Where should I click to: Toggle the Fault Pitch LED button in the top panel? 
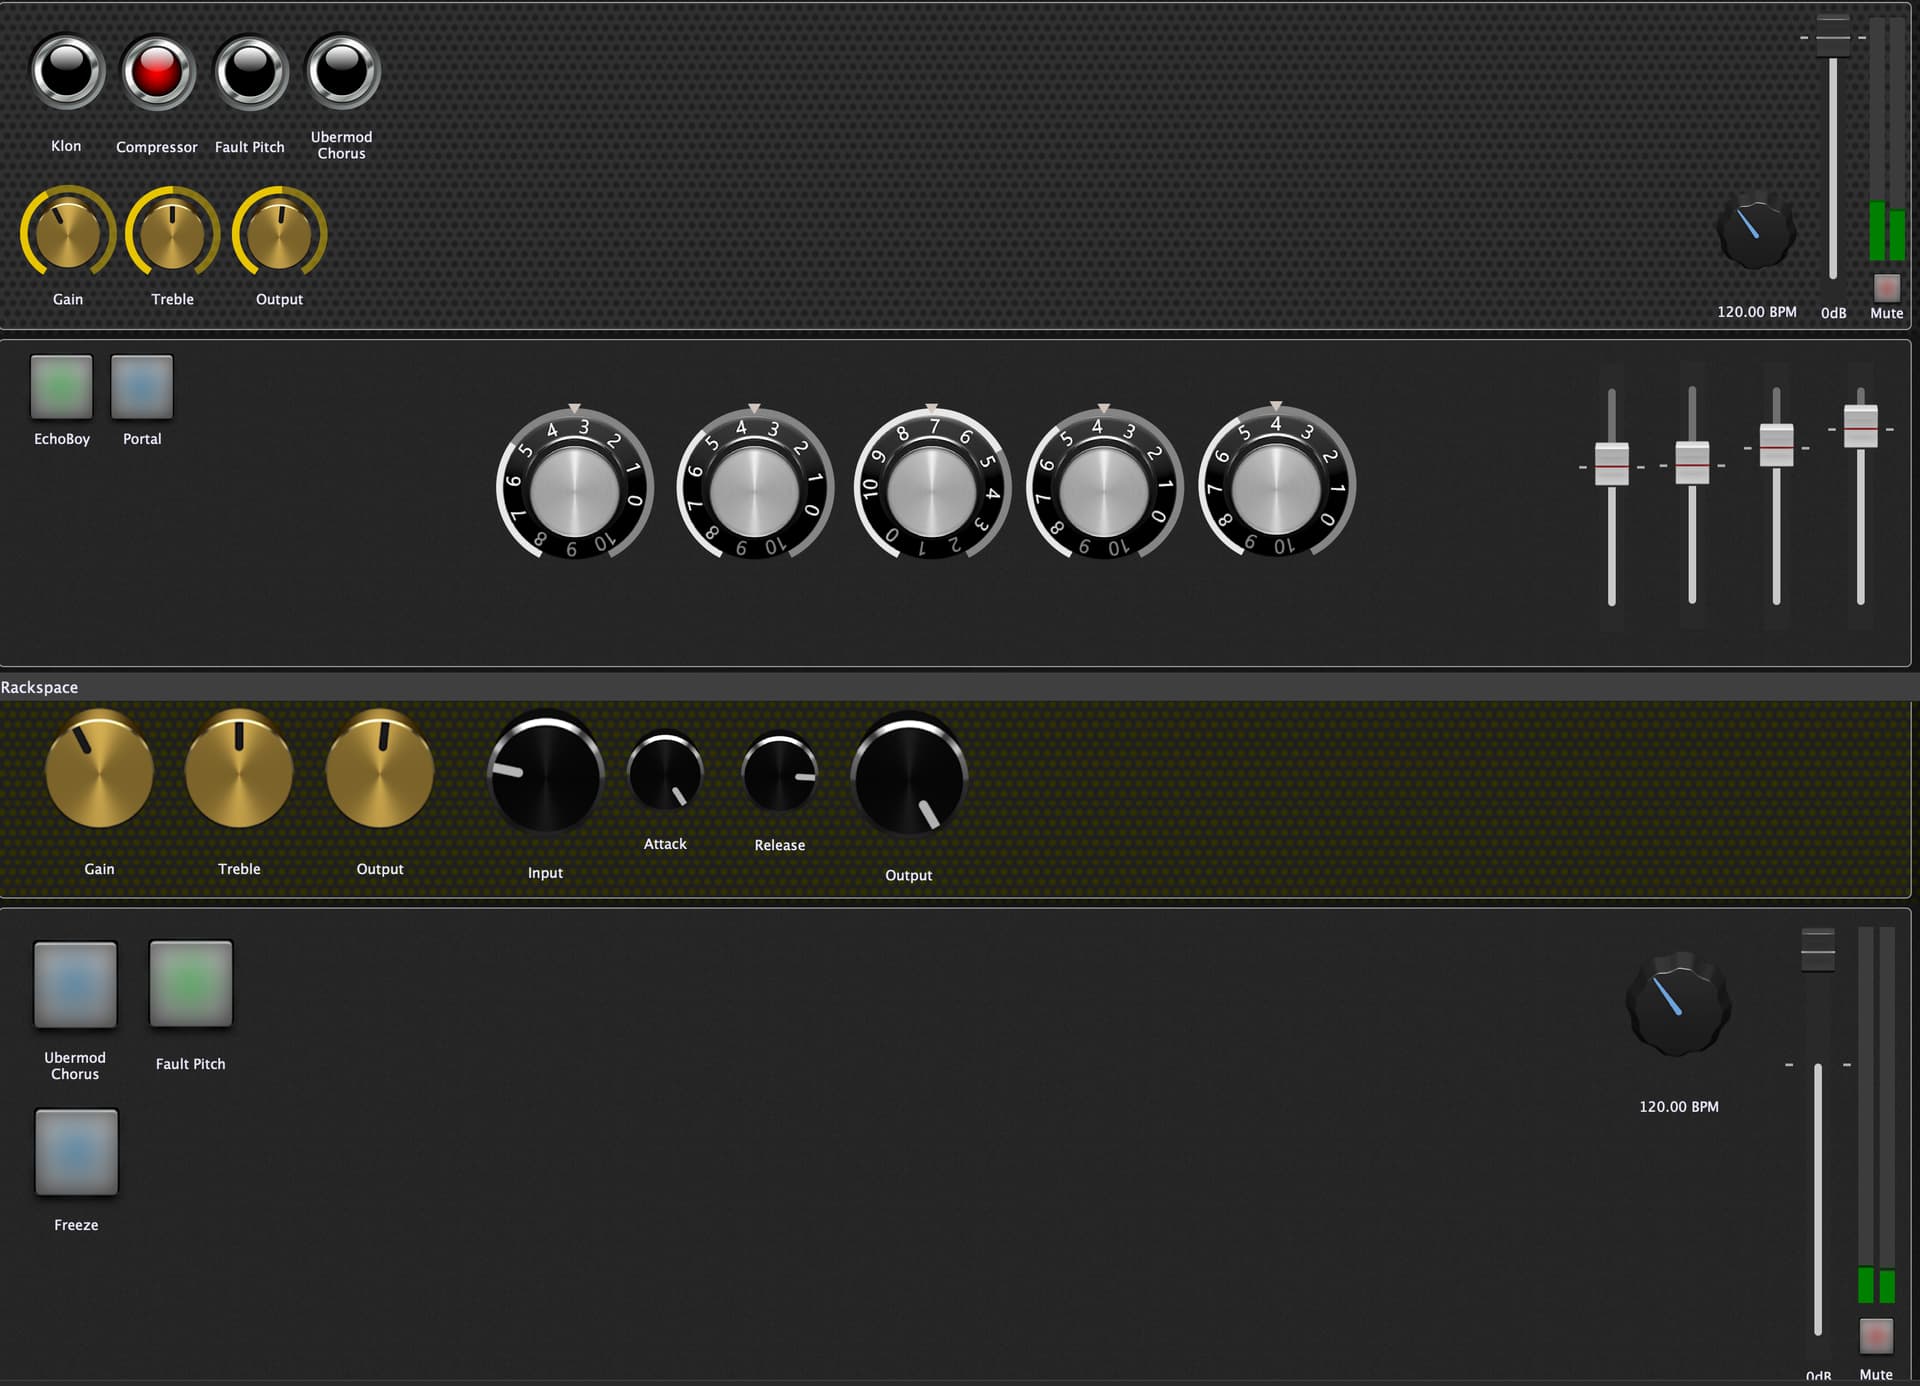coord(250,71)
